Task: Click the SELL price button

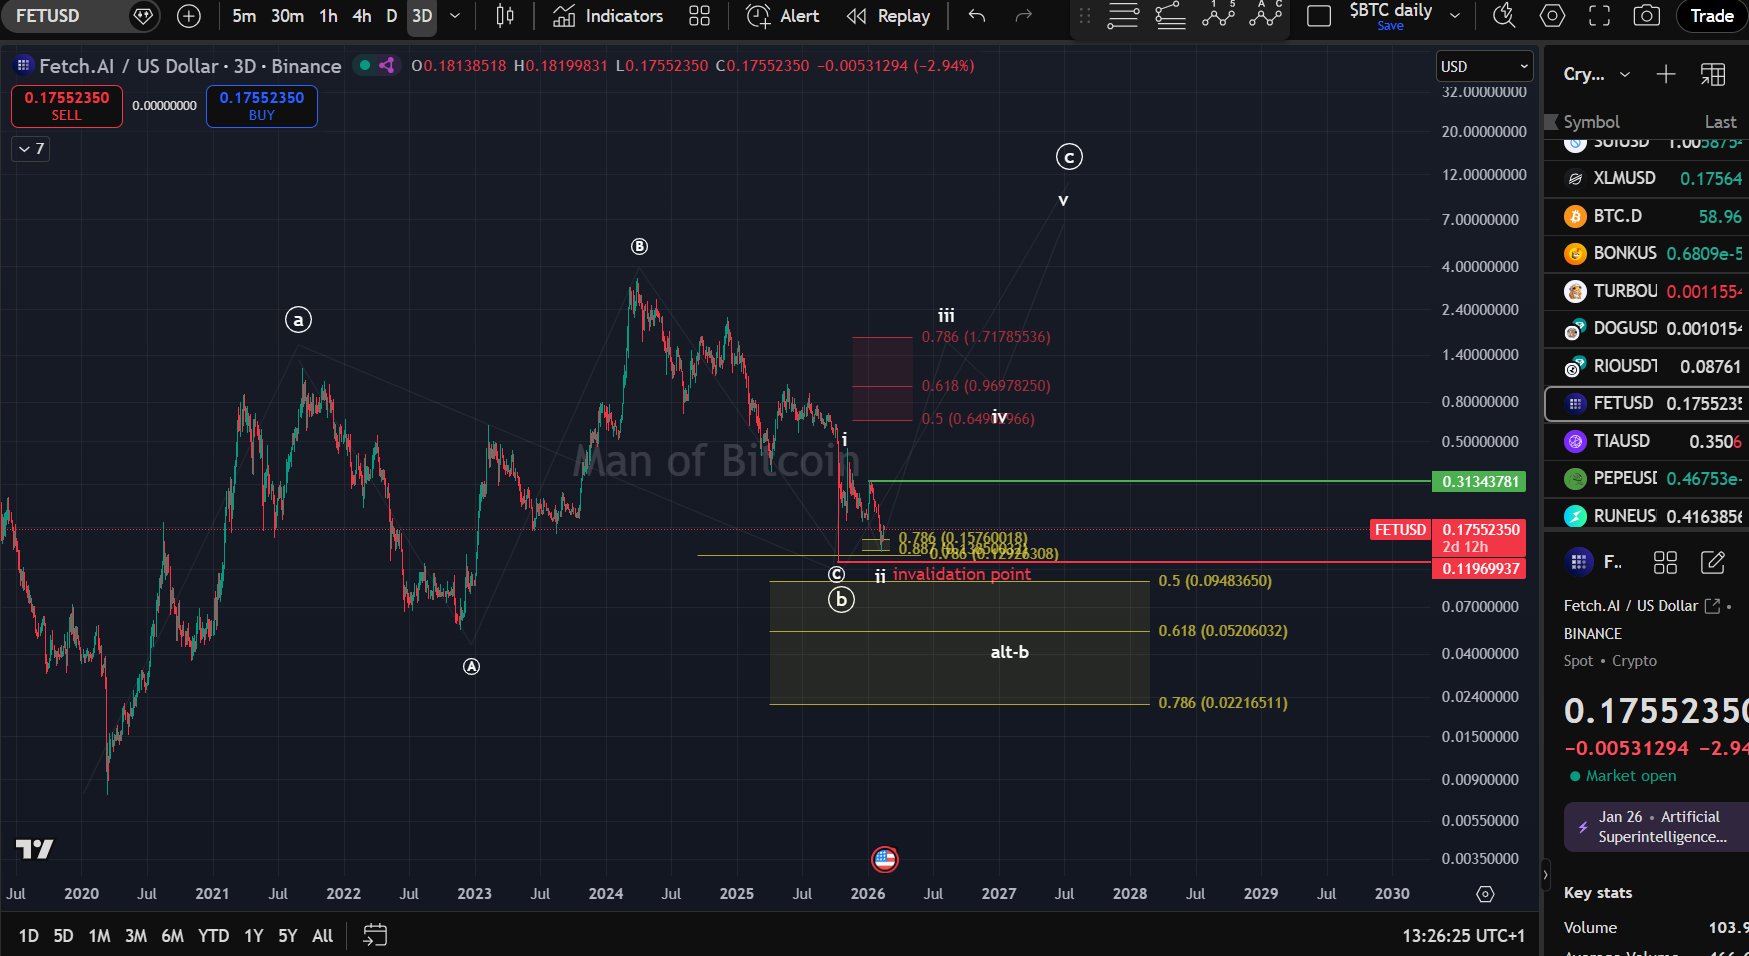Action: click(67, 106)
